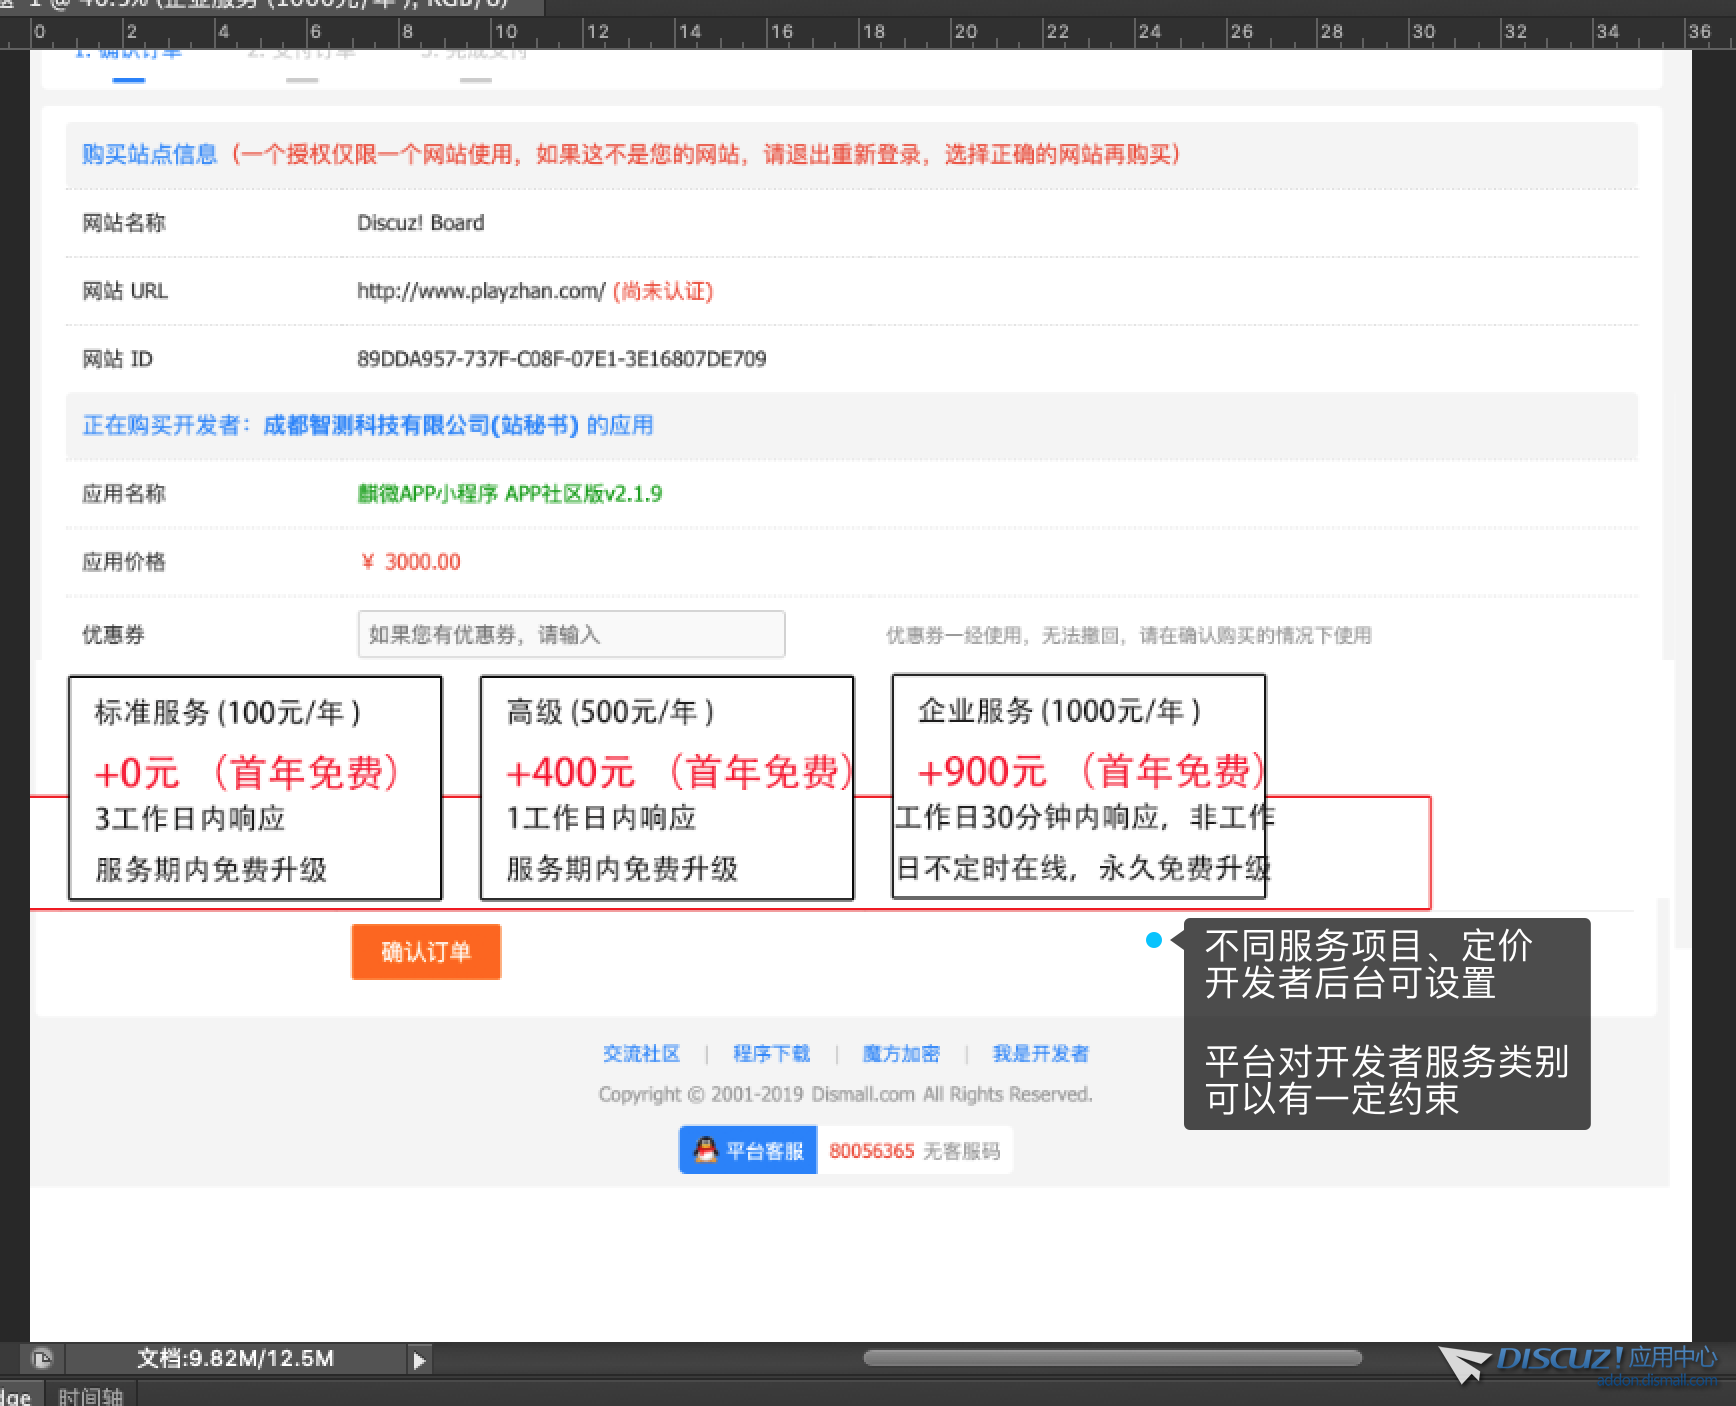The width and height of the screenshot is (1736, 1406).
Task: Open the 魔方加密 footer link
Action: pyautogui.click(x=901, y=1053)
